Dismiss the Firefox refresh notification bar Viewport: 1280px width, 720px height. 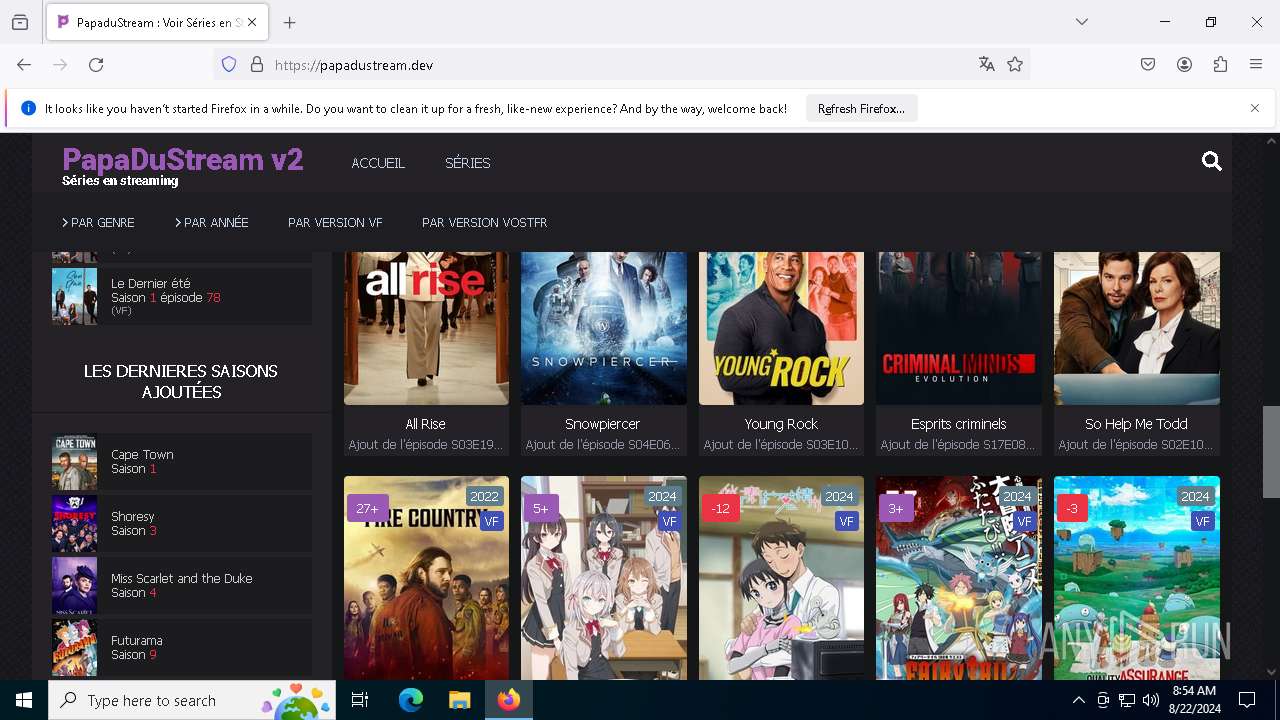pos(1255,108)
